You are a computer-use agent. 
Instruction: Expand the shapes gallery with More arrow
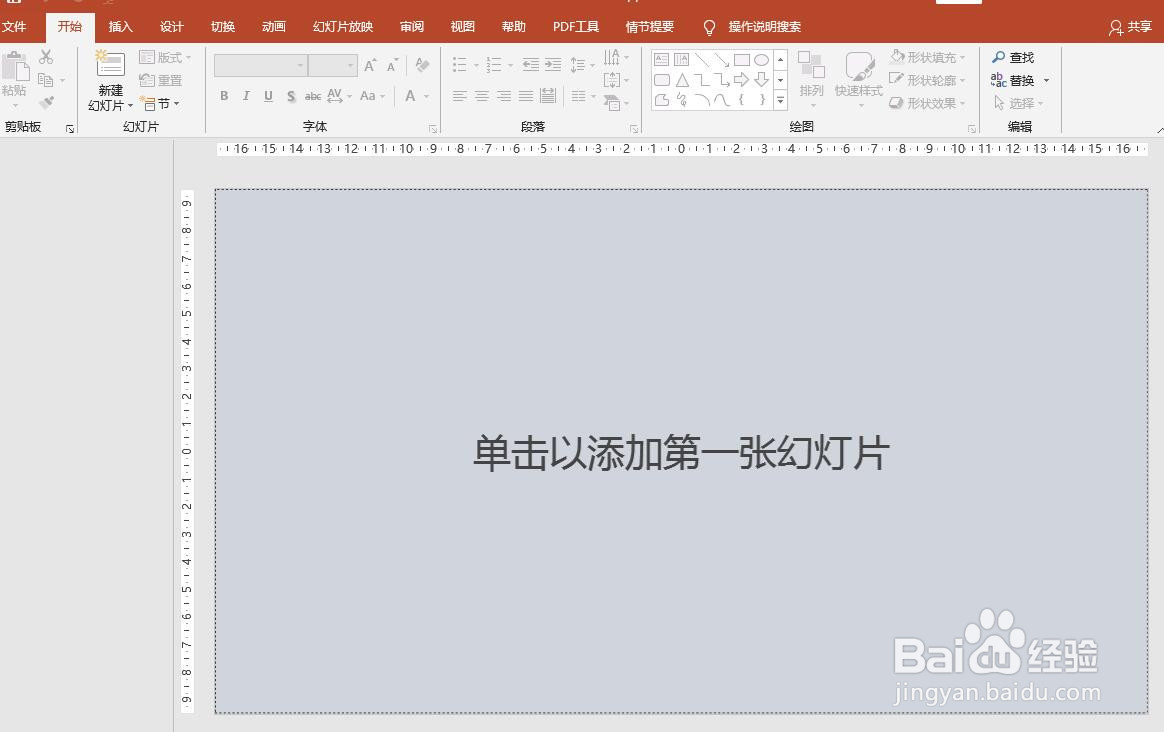click(x=779, y=101)
